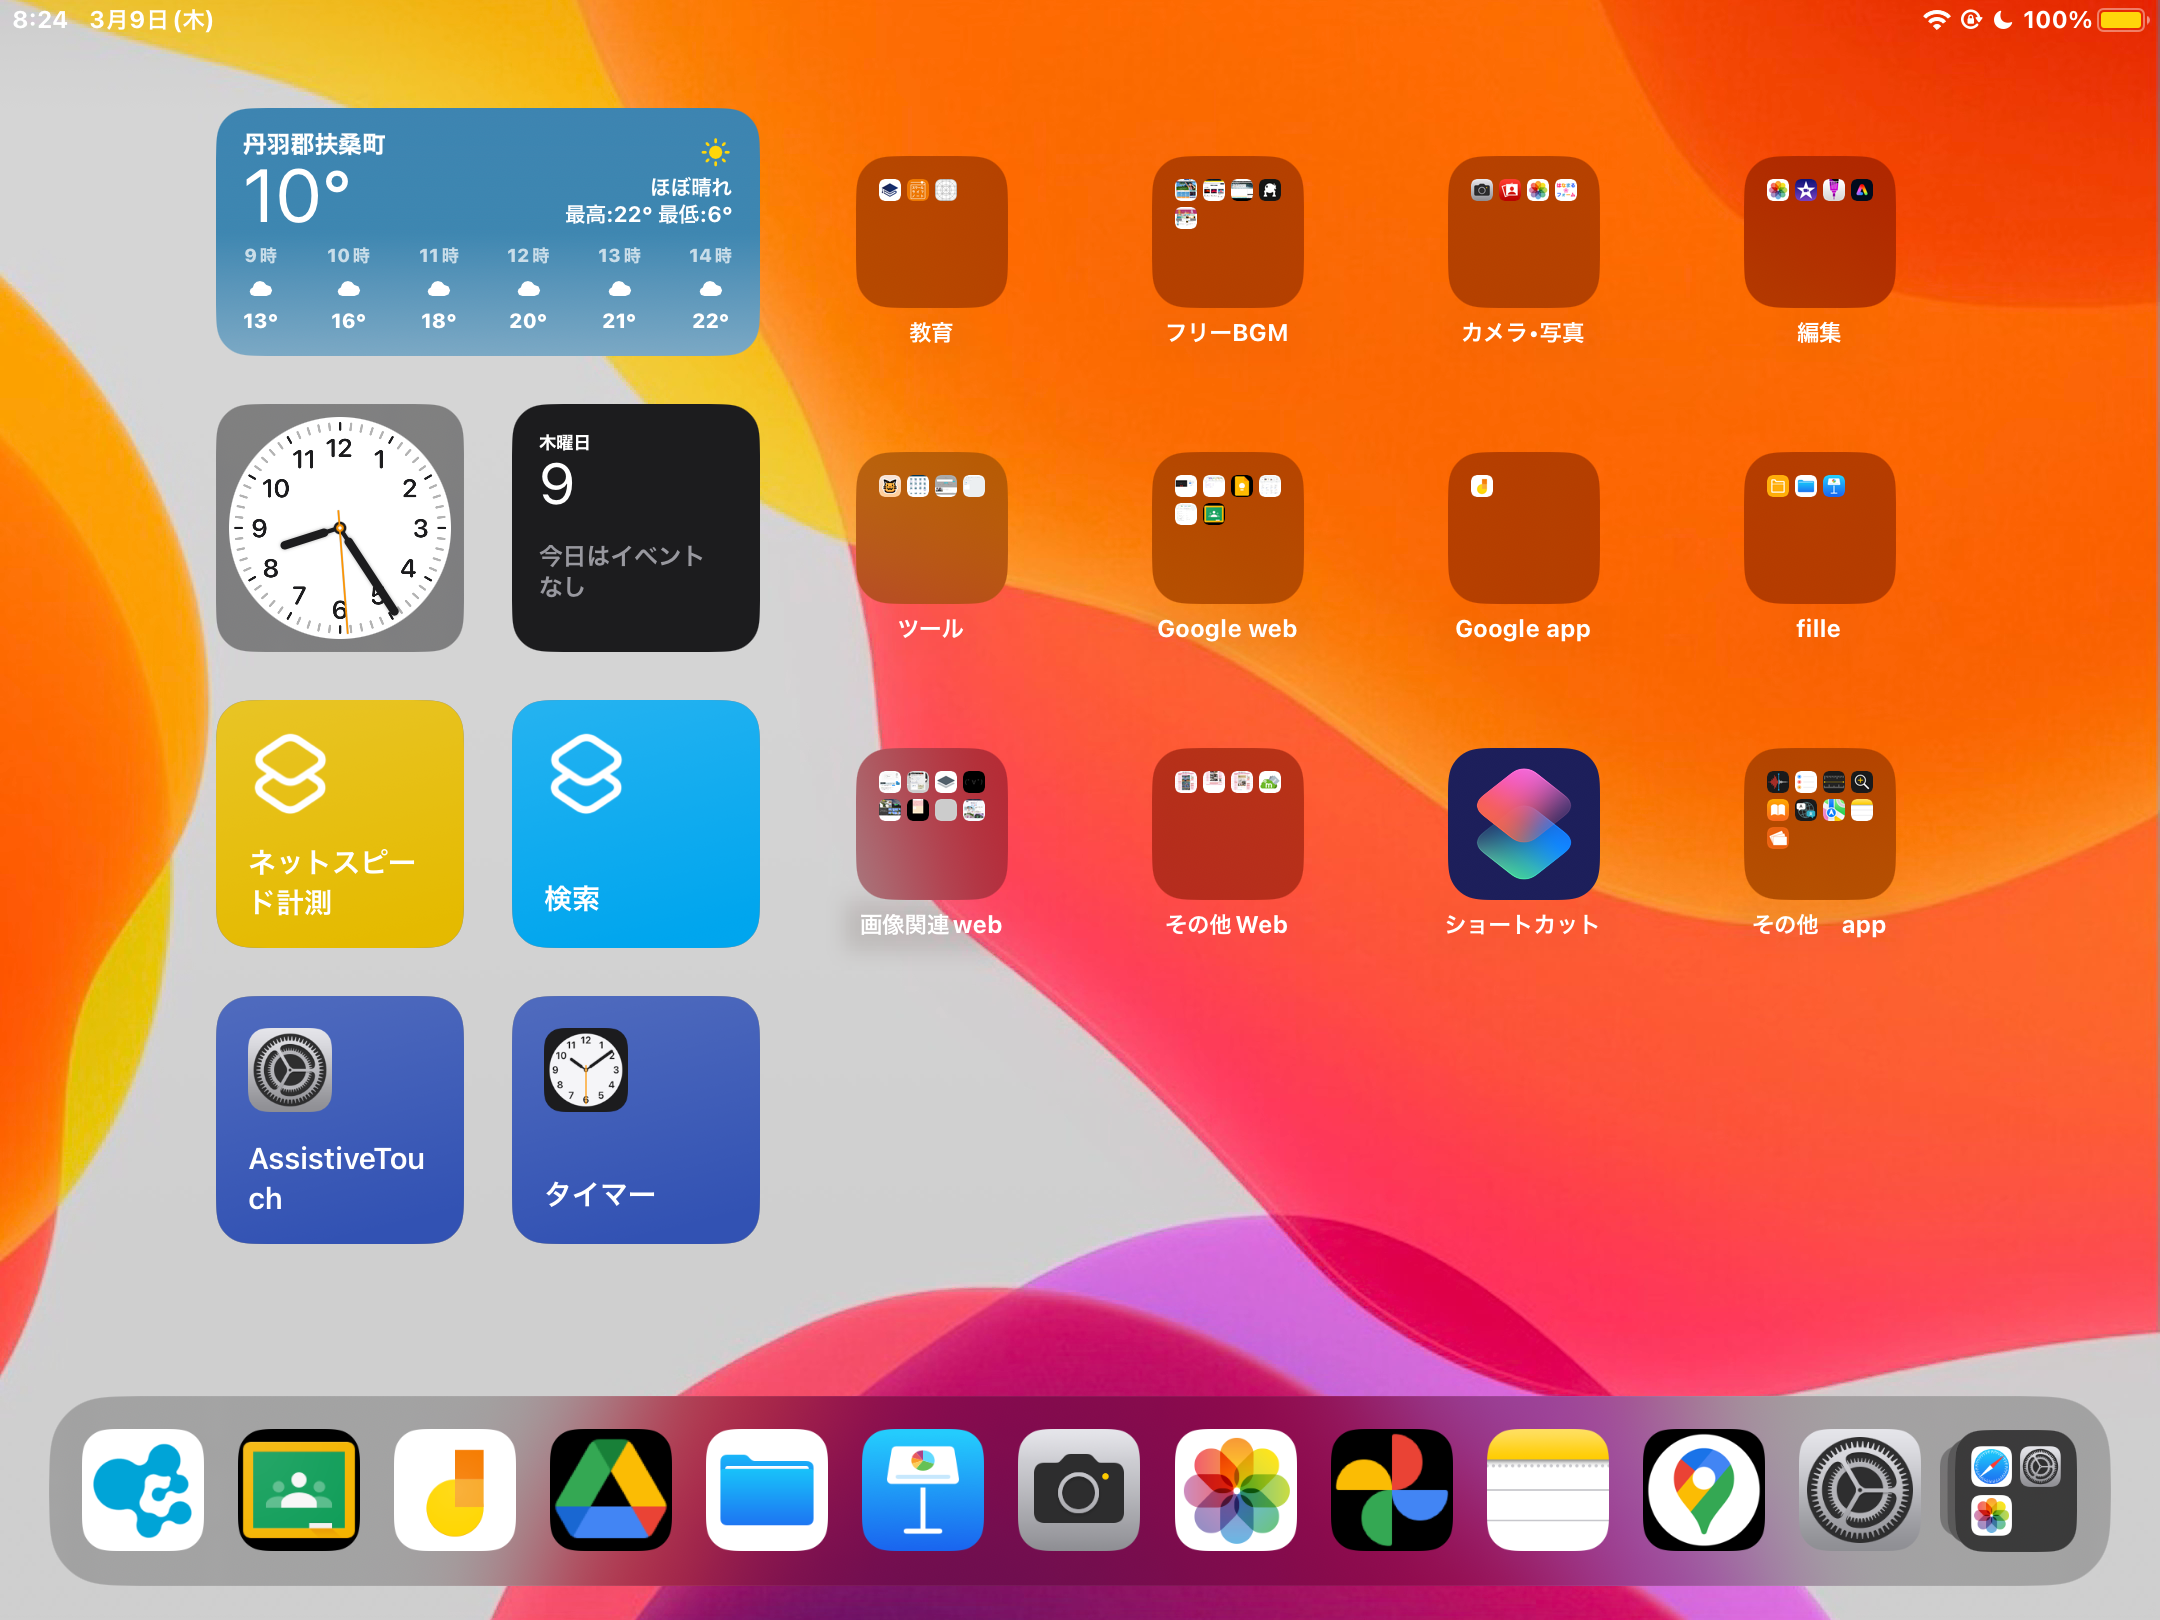Image resolution: width=2160 pixels, height=1620 pixels.
Task: Launch the Shortcuts app icon
Action: [x=1523, y=824]
